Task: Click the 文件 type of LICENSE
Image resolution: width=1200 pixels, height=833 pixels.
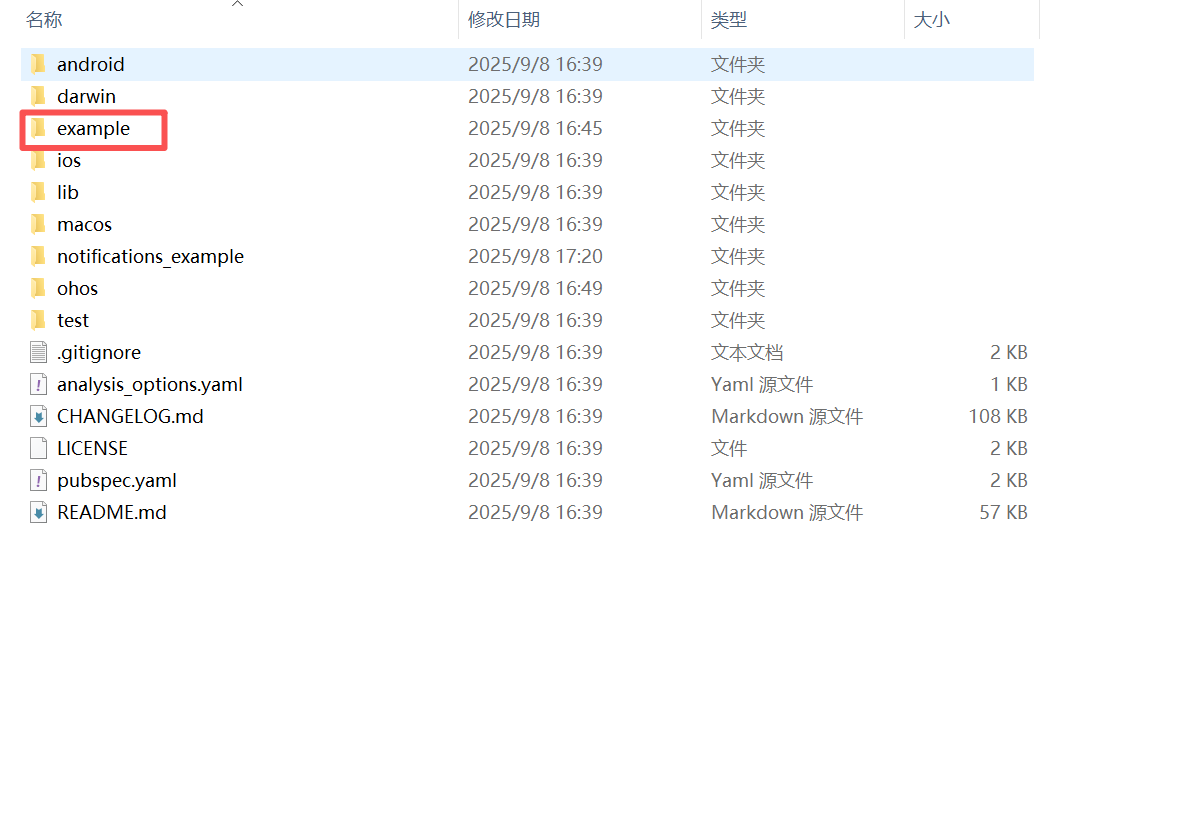Action: coord(729,448)
